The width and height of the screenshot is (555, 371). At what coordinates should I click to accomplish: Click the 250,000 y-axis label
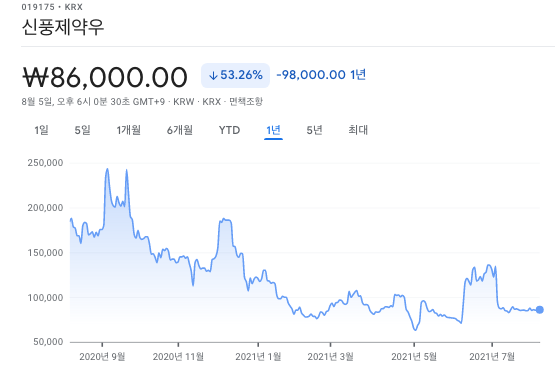(45, 163)
